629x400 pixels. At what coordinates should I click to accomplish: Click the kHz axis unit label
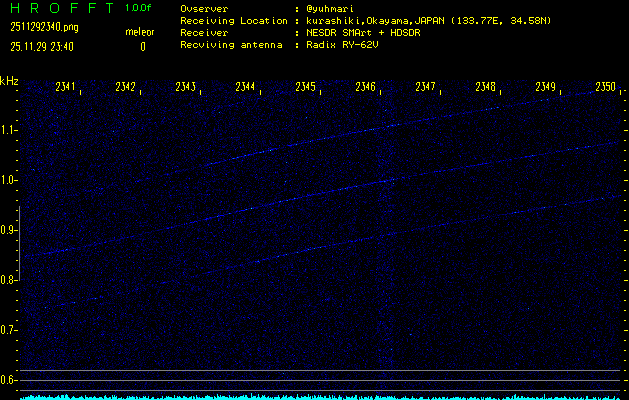coord(9,81)
